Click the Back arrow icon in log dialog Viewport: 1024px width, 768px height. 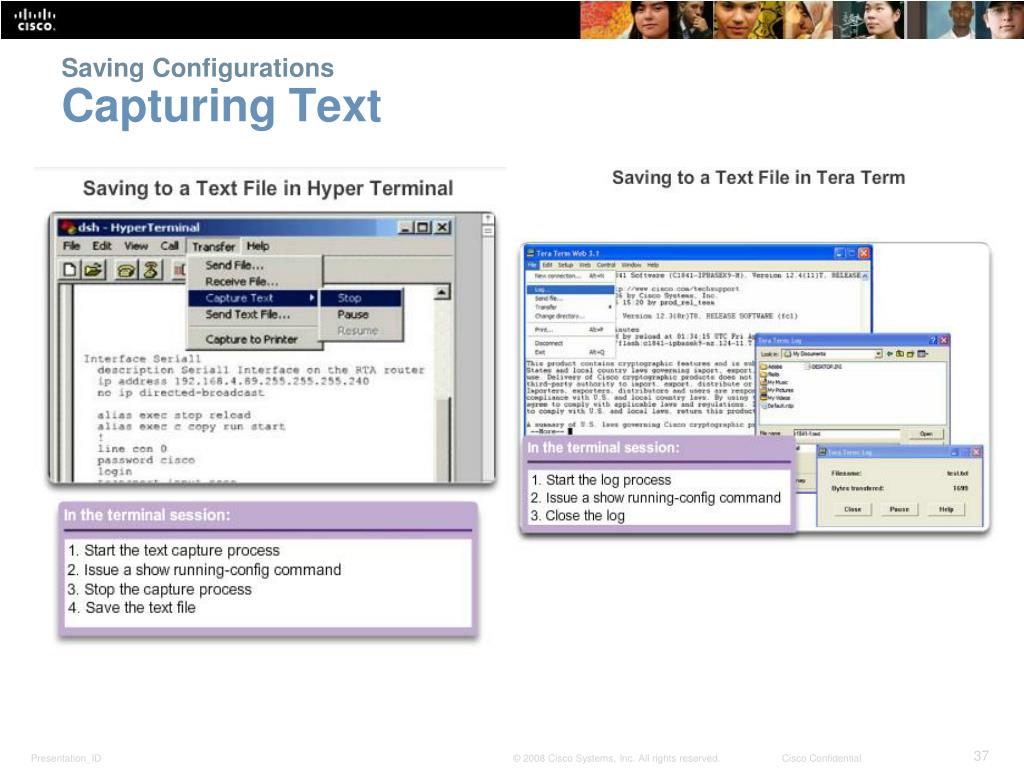click(x=889, y=354)
